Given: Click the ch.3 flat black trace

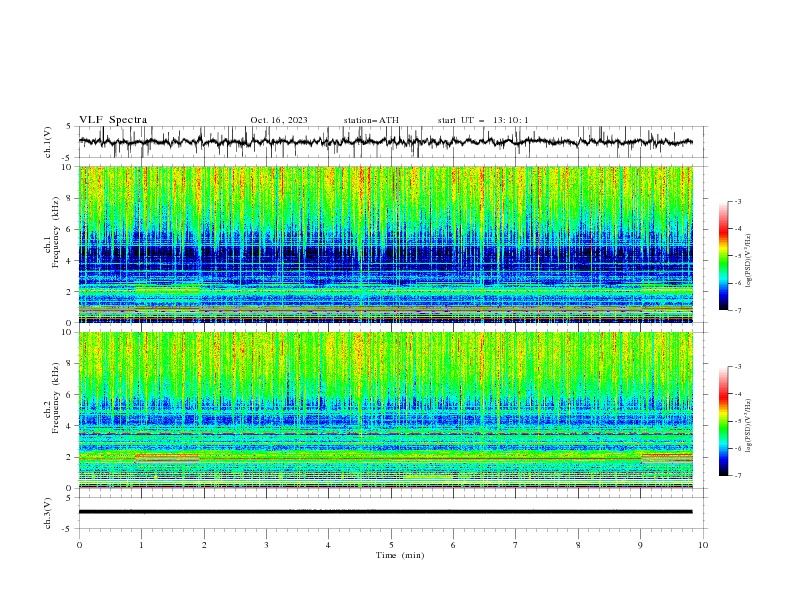Looking at the screenshot, I should 385,512.
